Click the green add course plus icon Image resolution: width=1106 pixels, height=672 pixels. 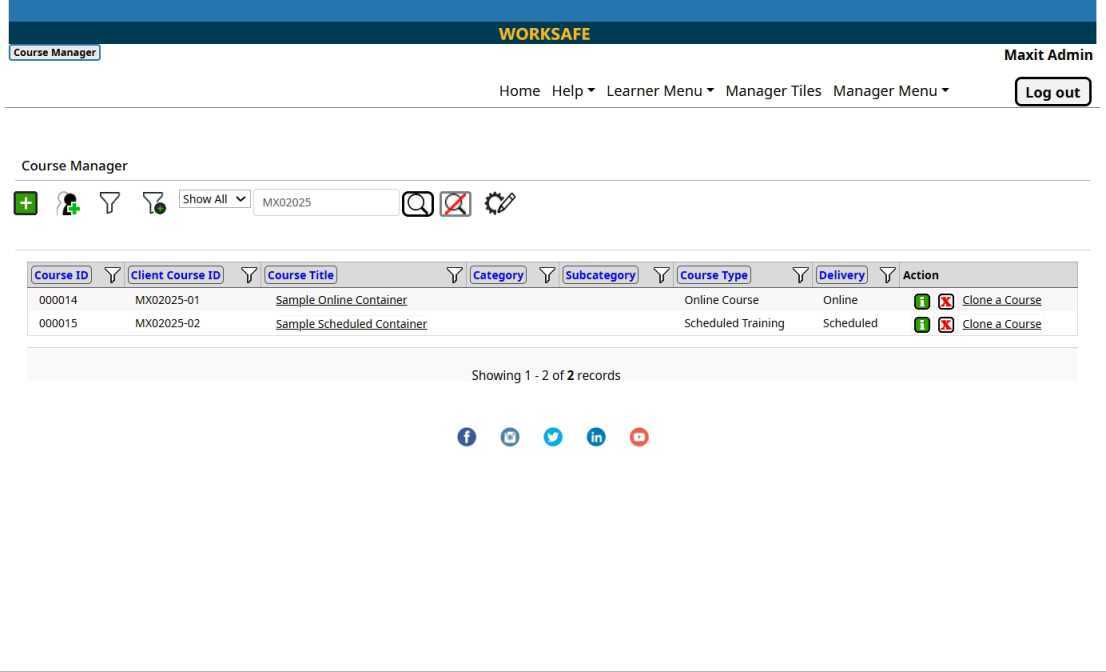24,203
